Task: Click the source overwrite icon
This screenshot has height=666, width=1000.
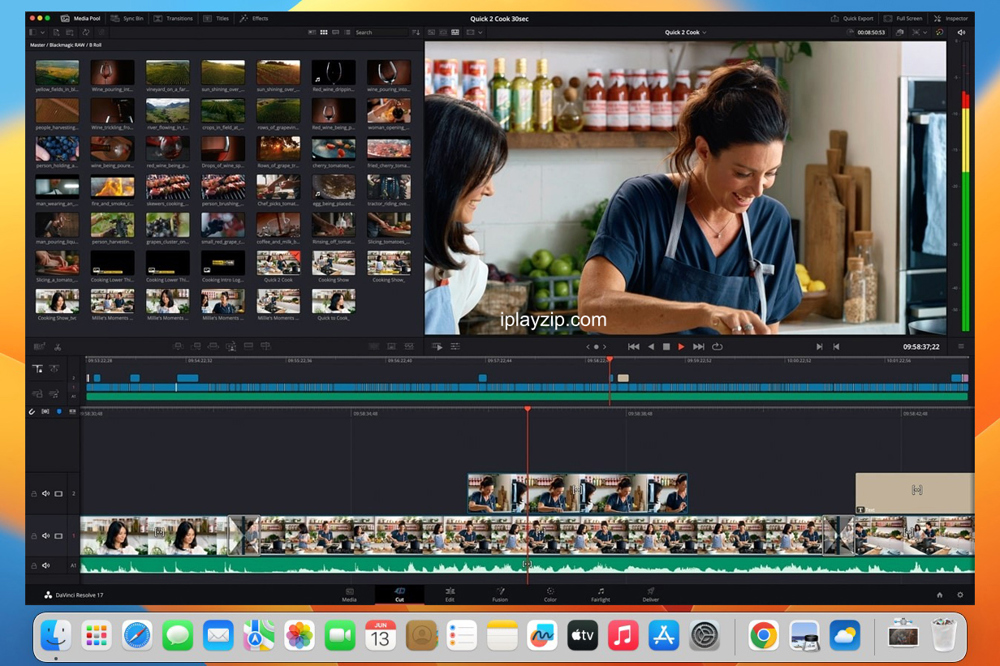Action: click(265, 346)
